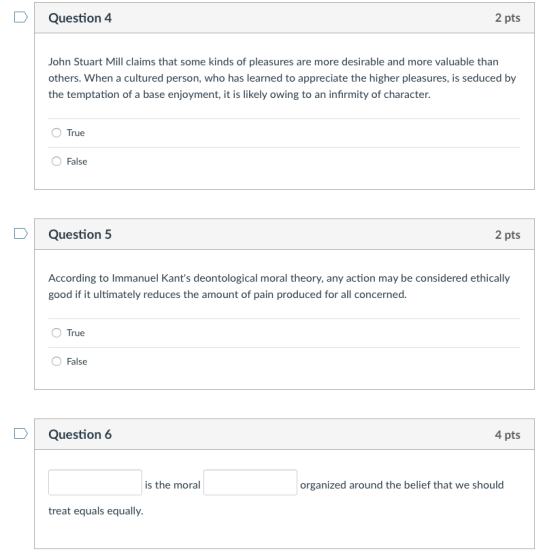Click the Question 5 header title

click(x=80, y=235)
